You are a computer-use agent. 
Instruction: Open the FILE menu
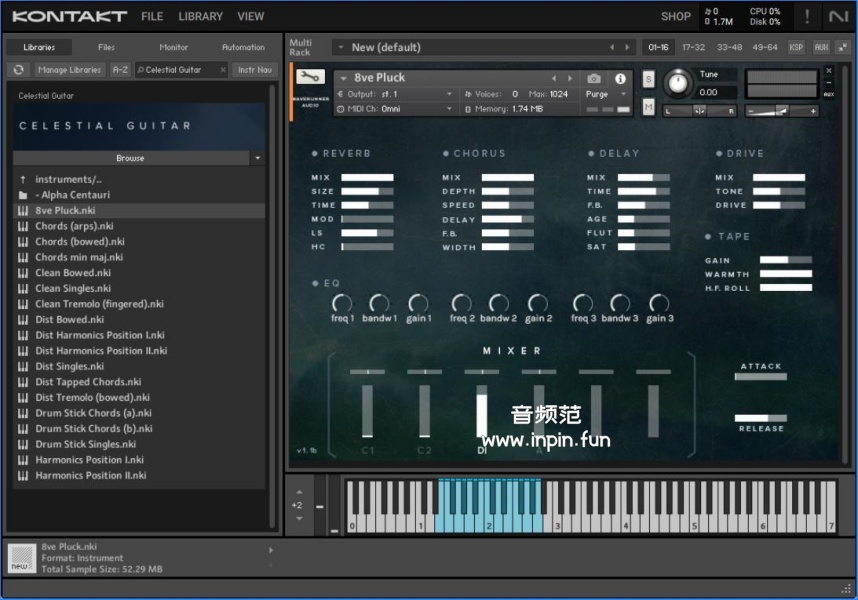pyautogui.click(x=152, y=16)
